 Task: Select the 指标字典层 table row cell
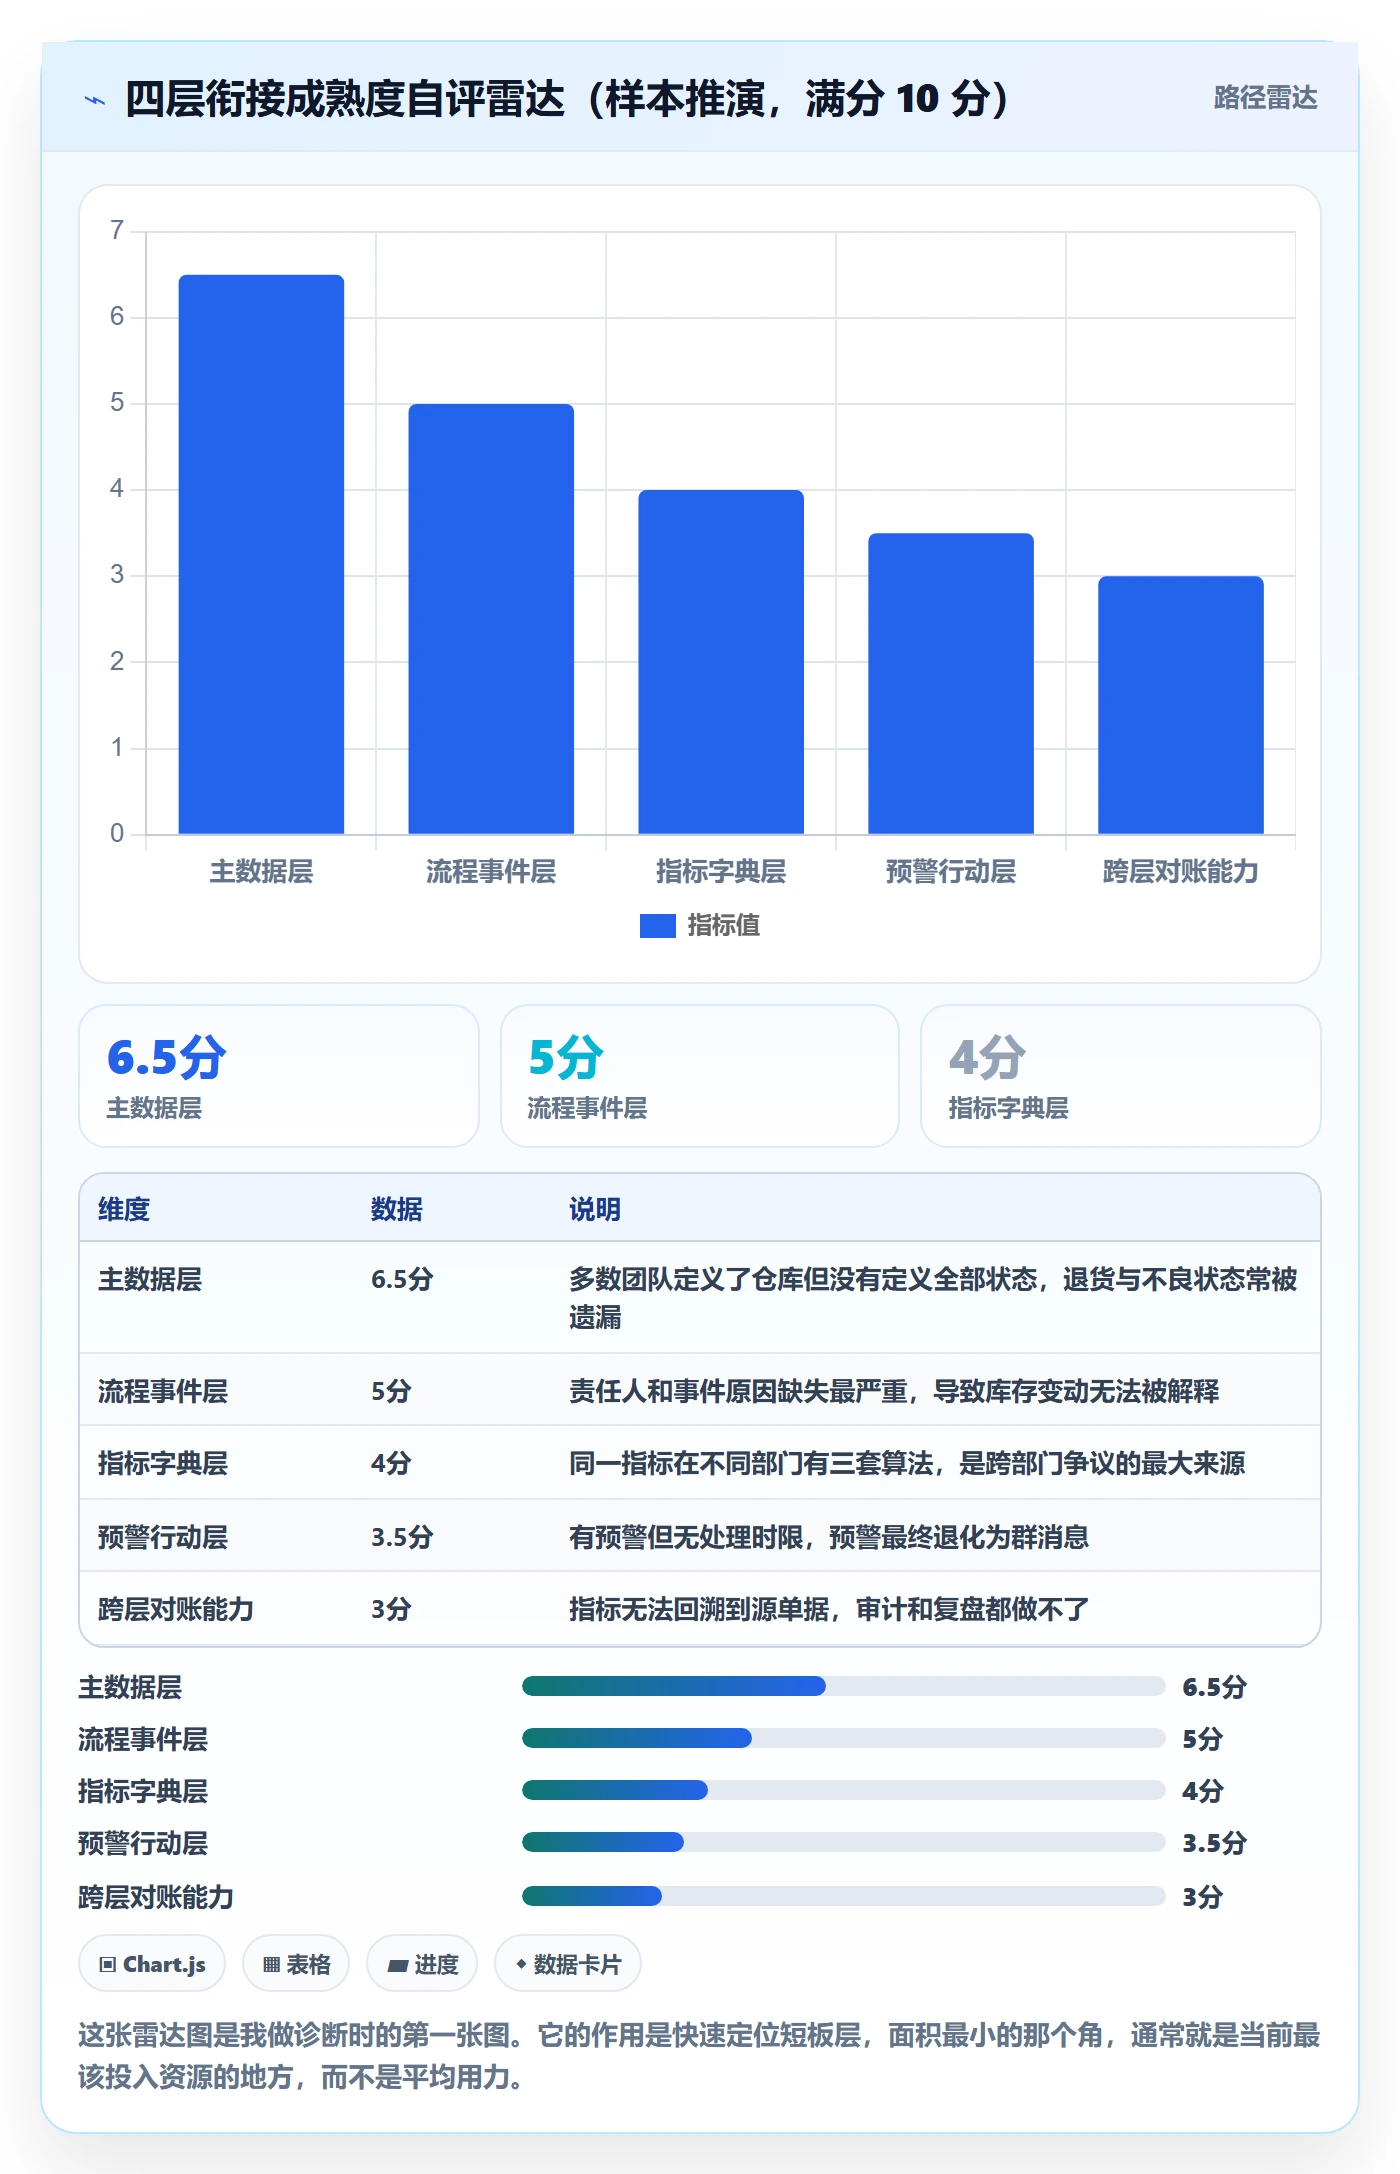click(x=163, y=1463)
